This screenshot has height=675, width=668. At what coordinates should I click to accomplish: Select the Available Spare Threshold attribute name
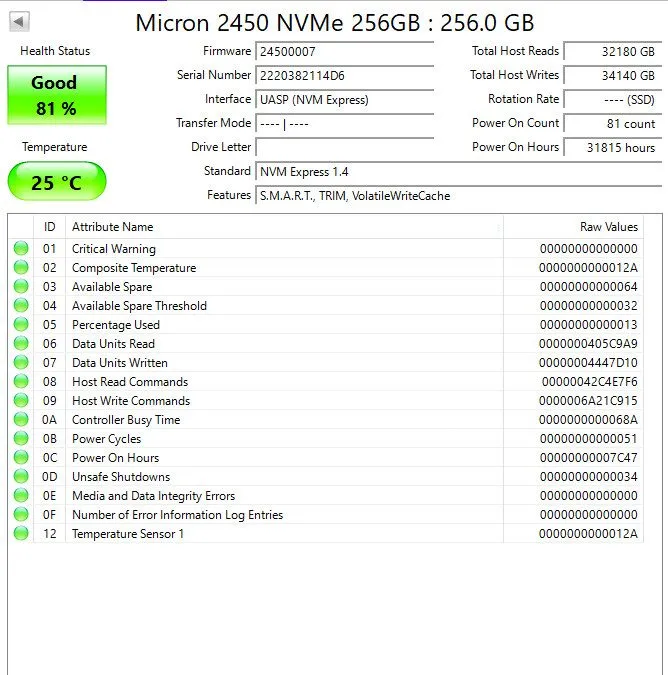click(x=139, y=306)
